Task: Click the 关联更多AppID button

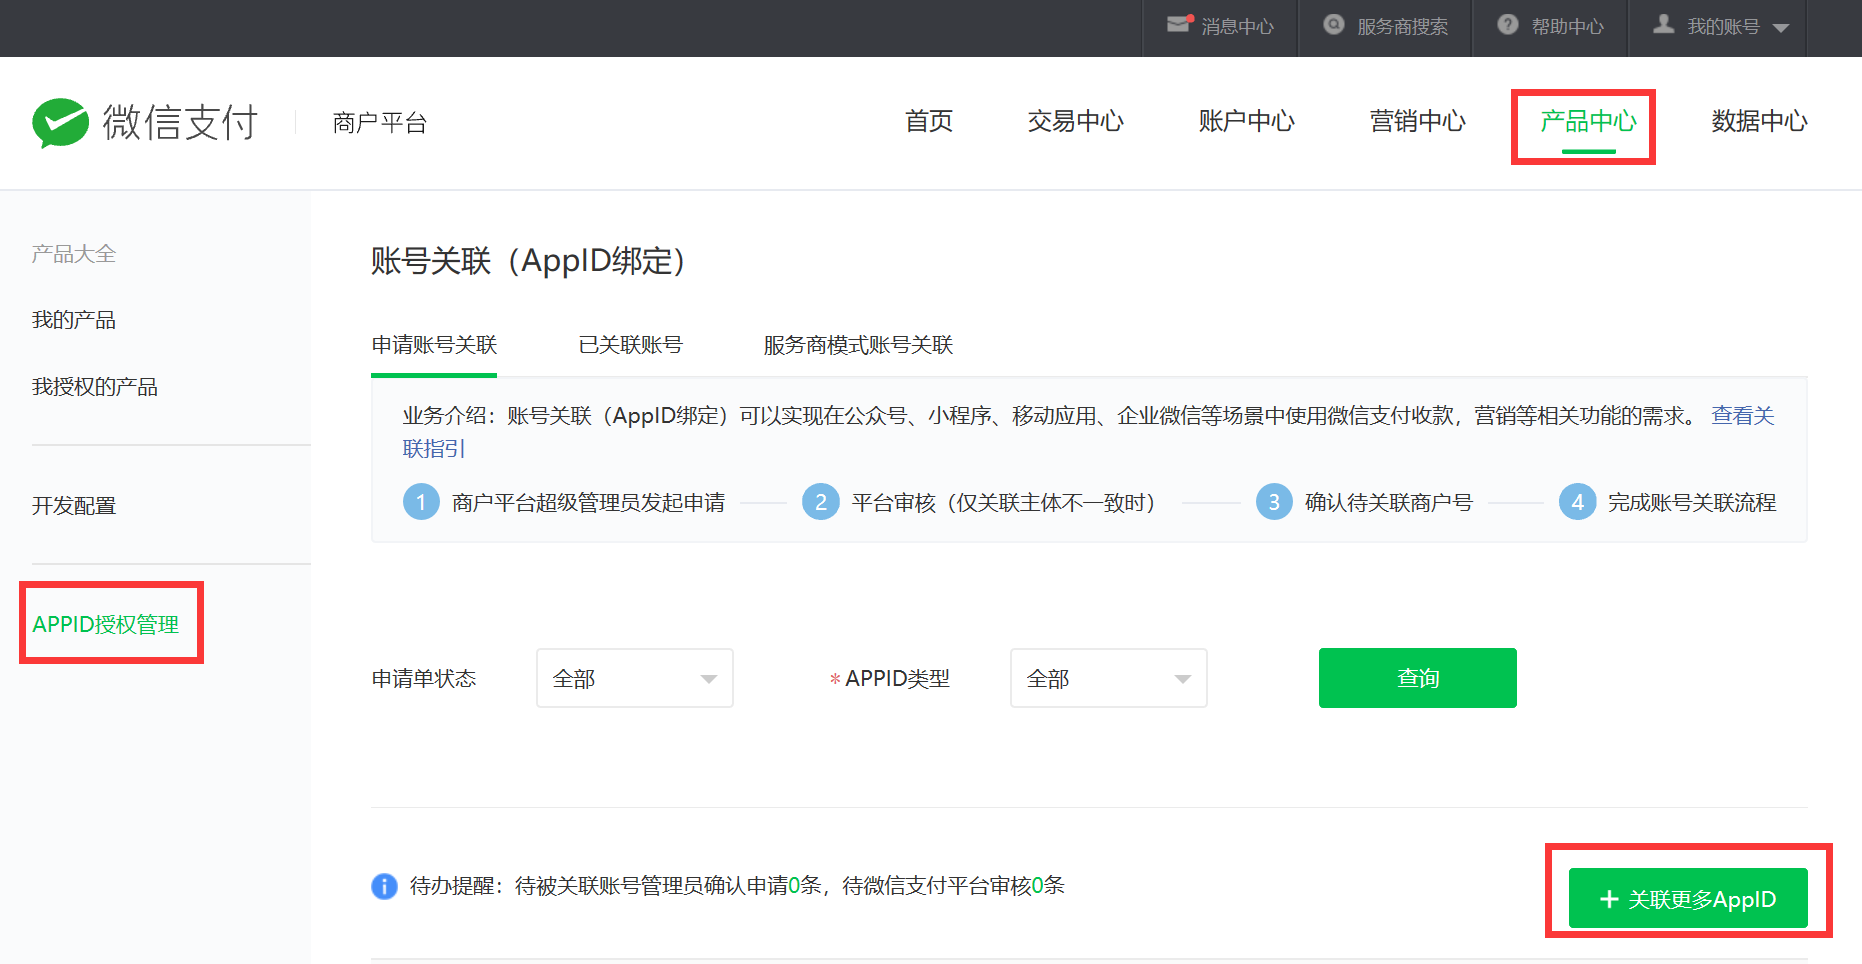Action: tap(1688, 899)
